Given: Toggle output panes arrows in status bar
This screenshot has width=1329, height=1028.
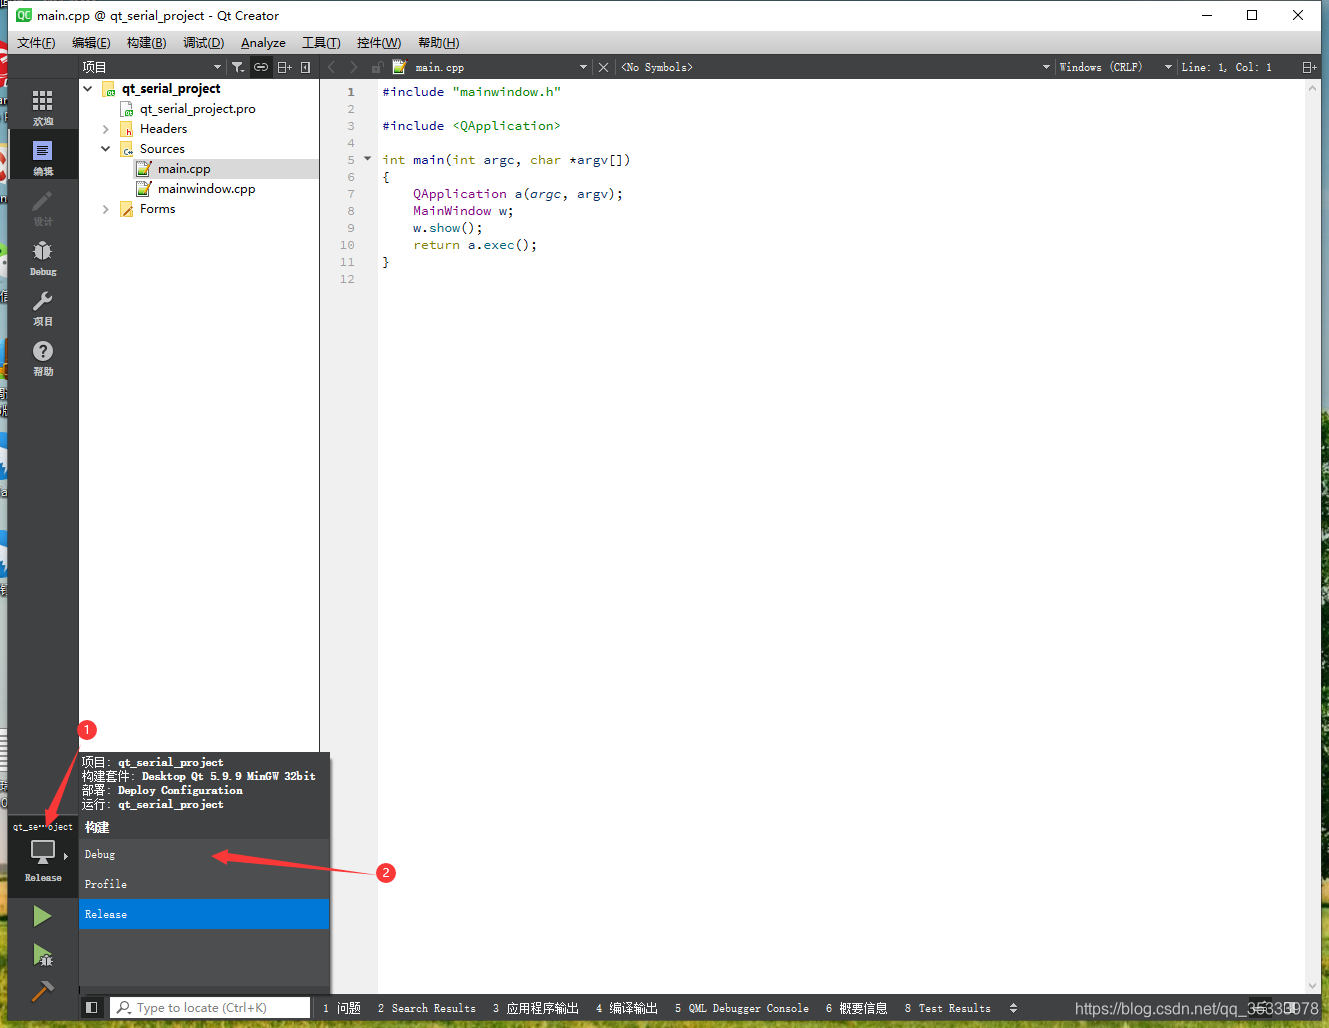Looking at the screenshot, I should pos(1013,1008).
